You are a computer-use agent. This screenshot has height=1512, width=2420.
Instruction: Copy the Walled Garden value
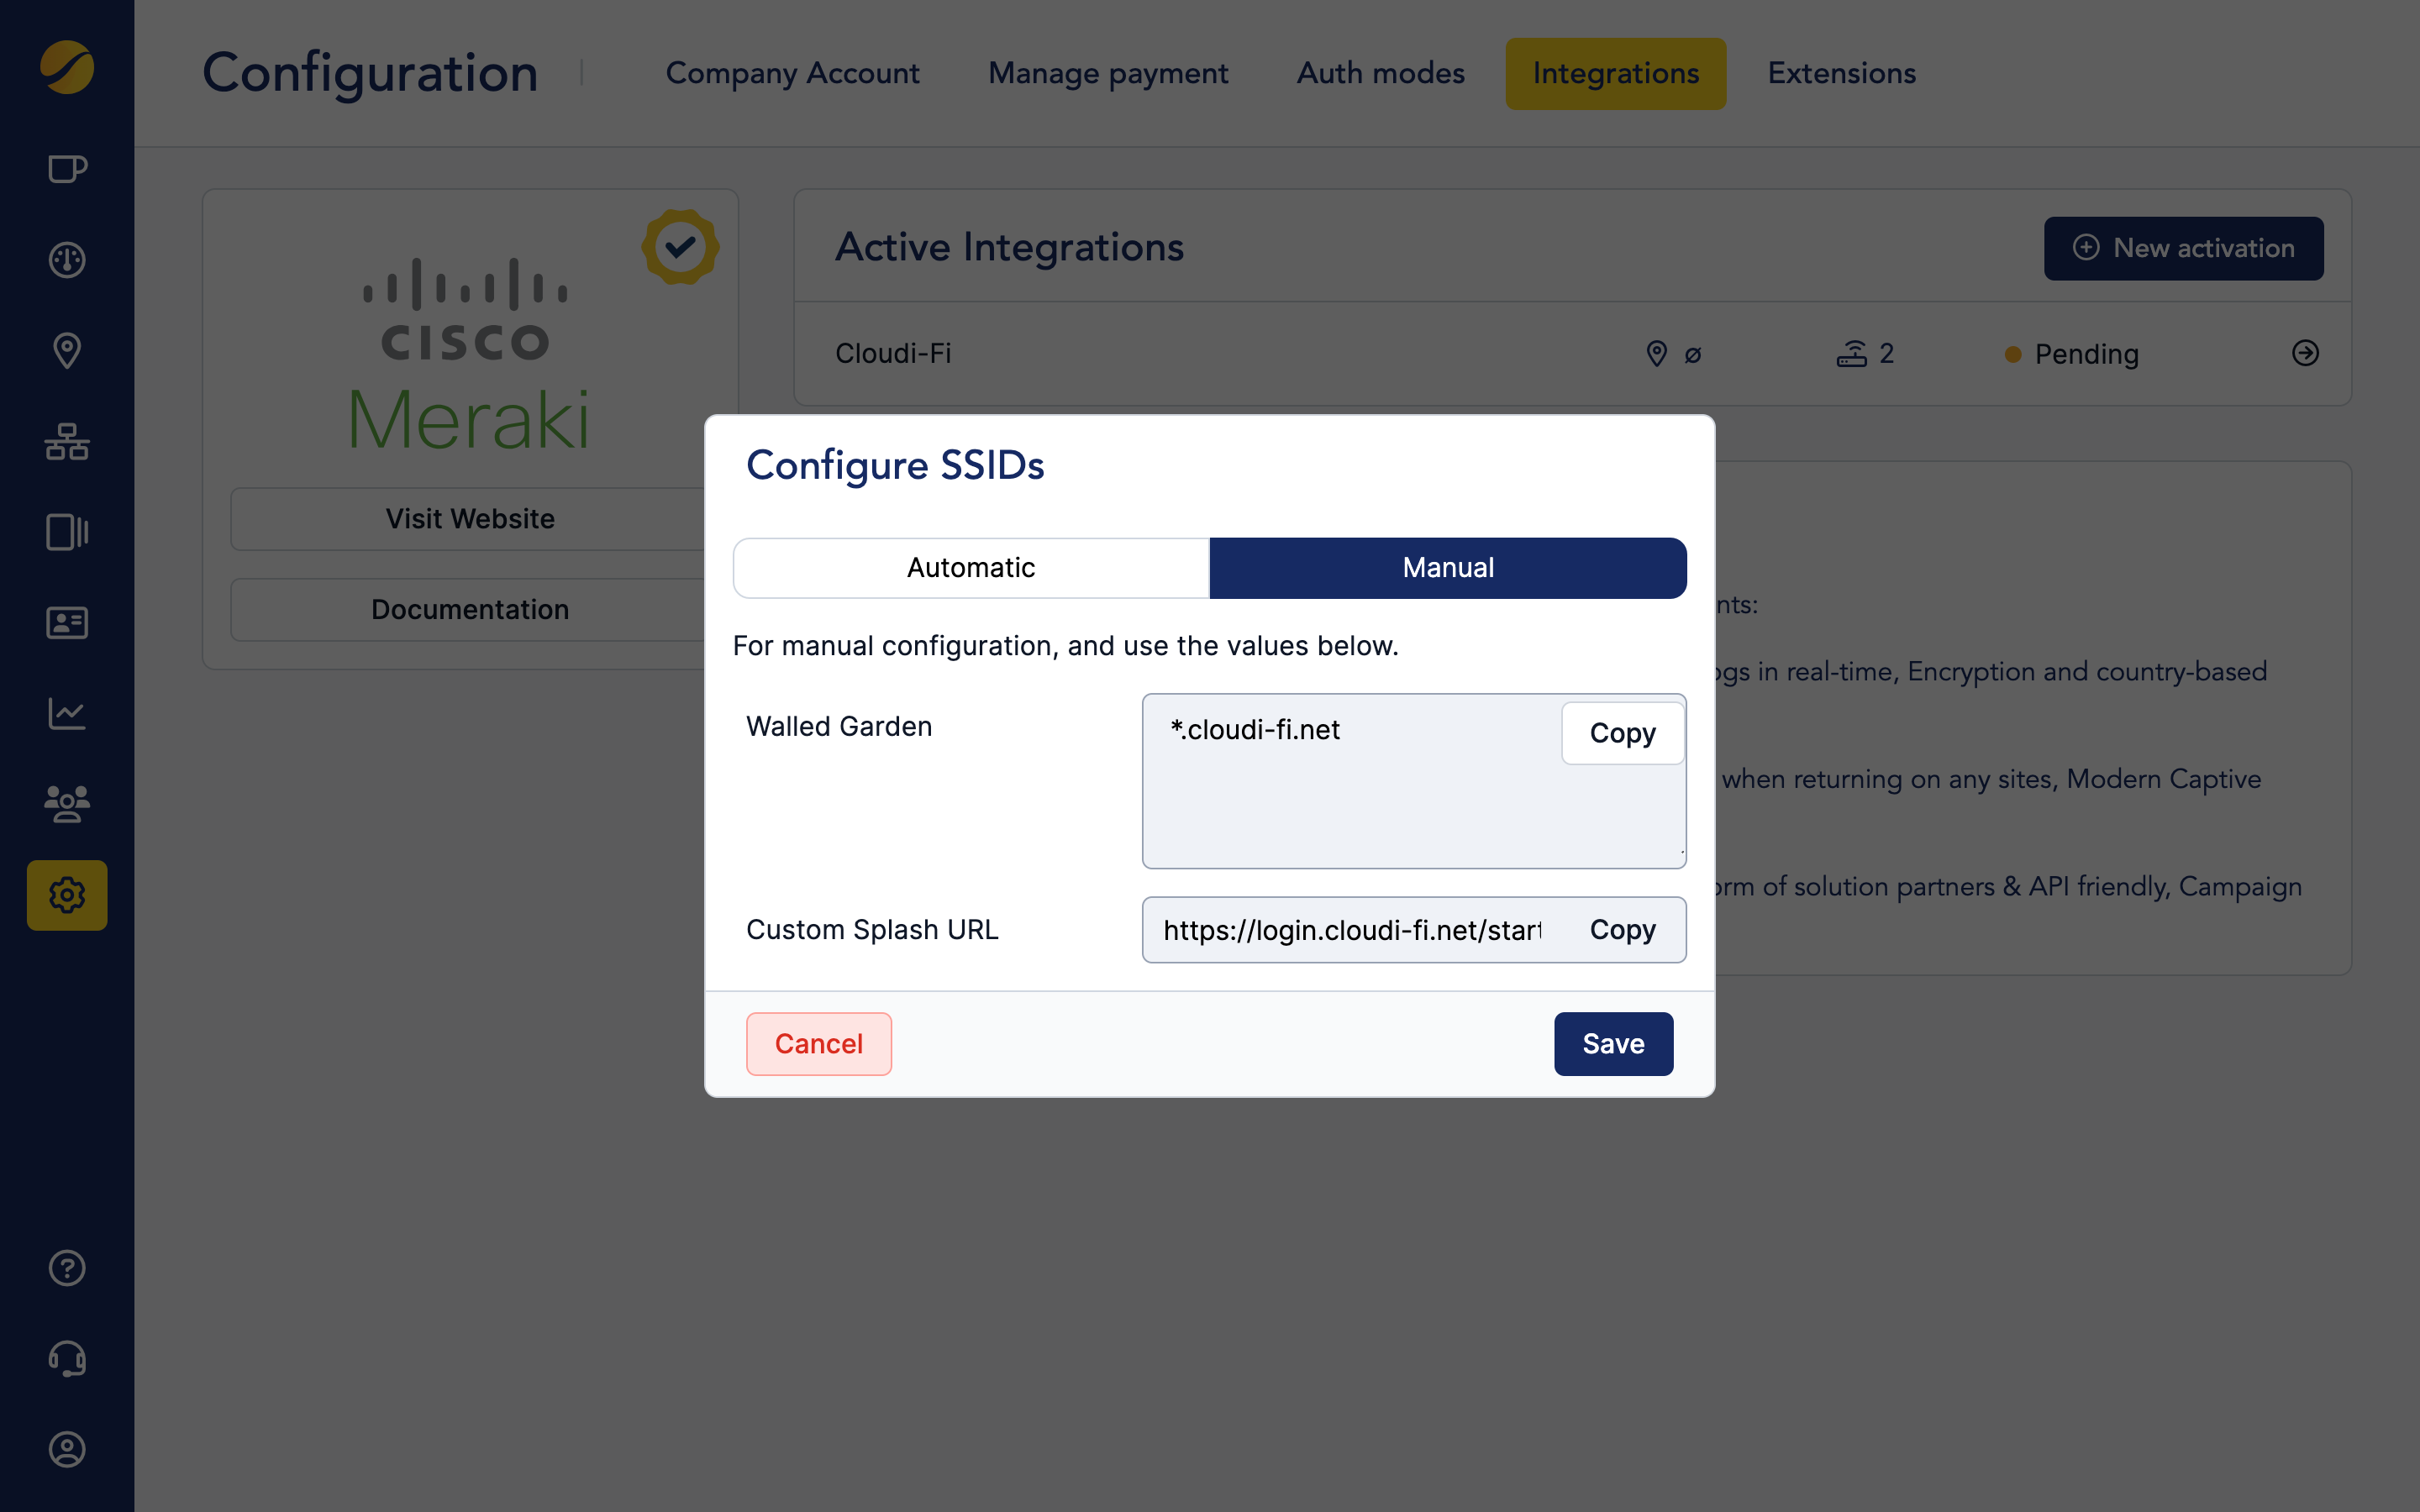(x=1622, y=732)
